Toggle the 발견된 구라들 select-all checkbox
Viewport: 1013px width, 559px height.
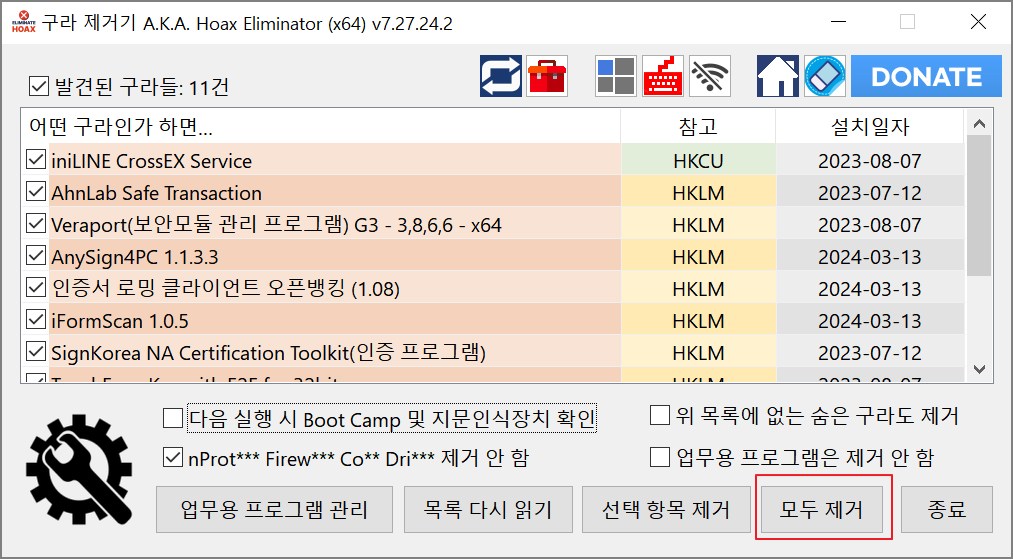(39, 86)
